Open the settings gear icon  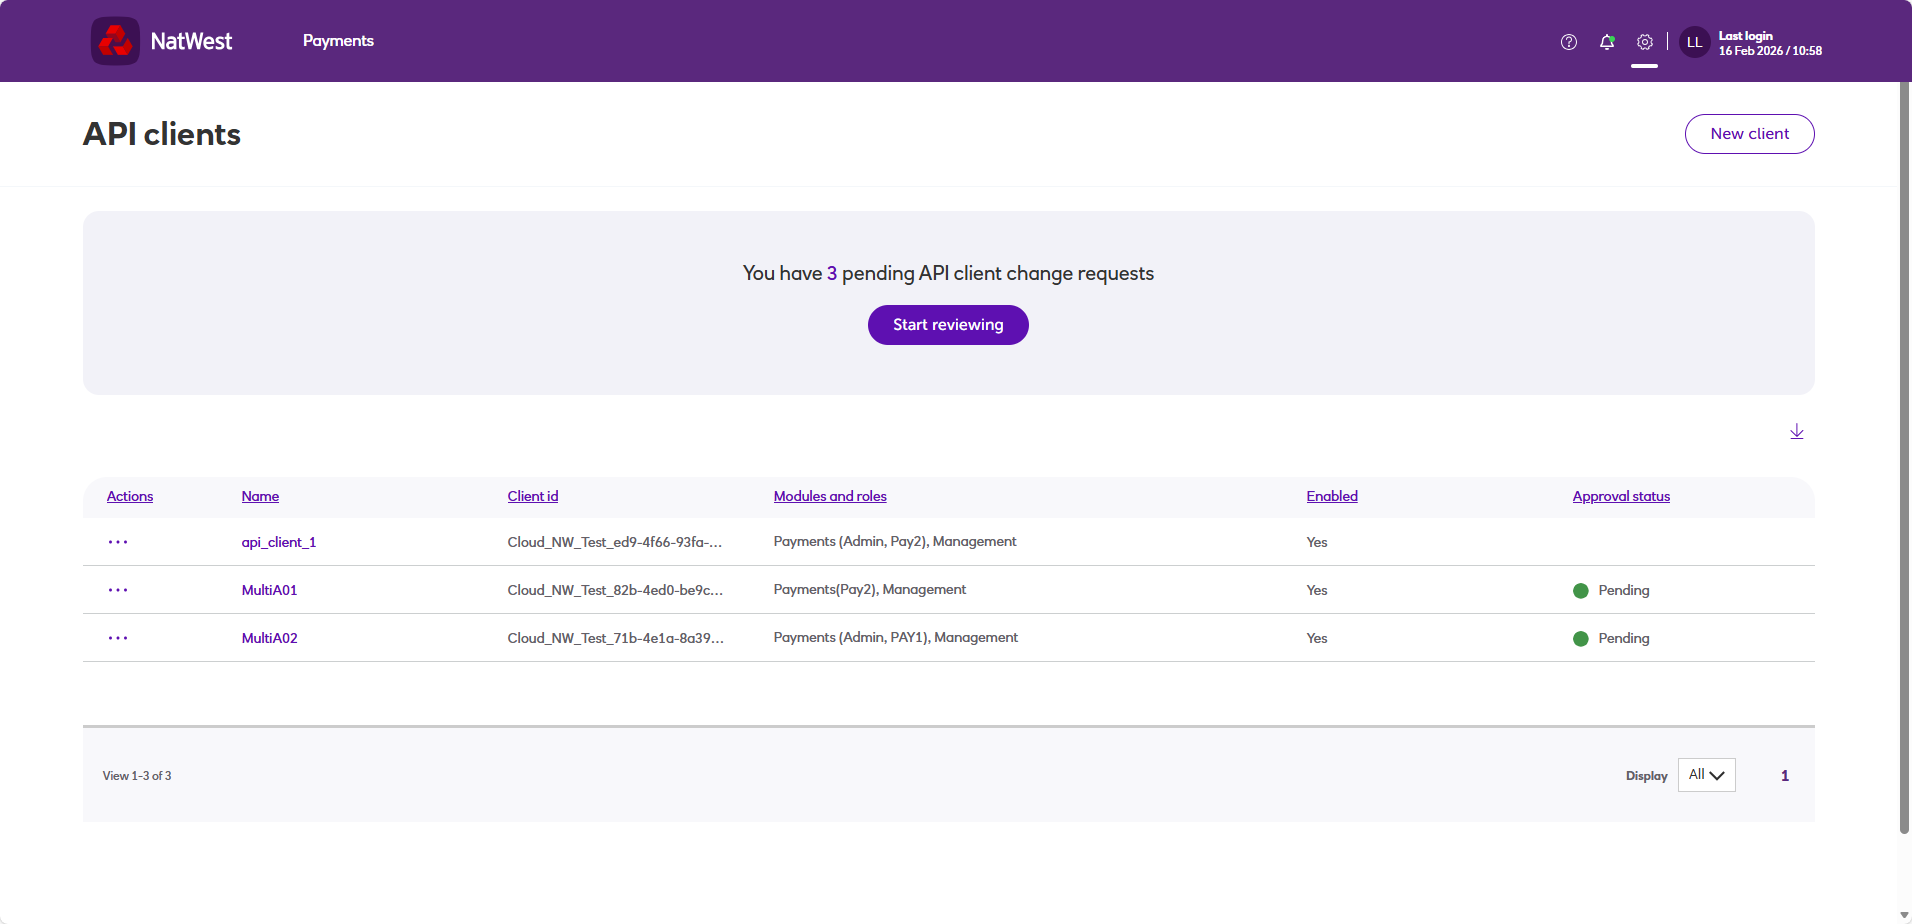click(1645, 42)
